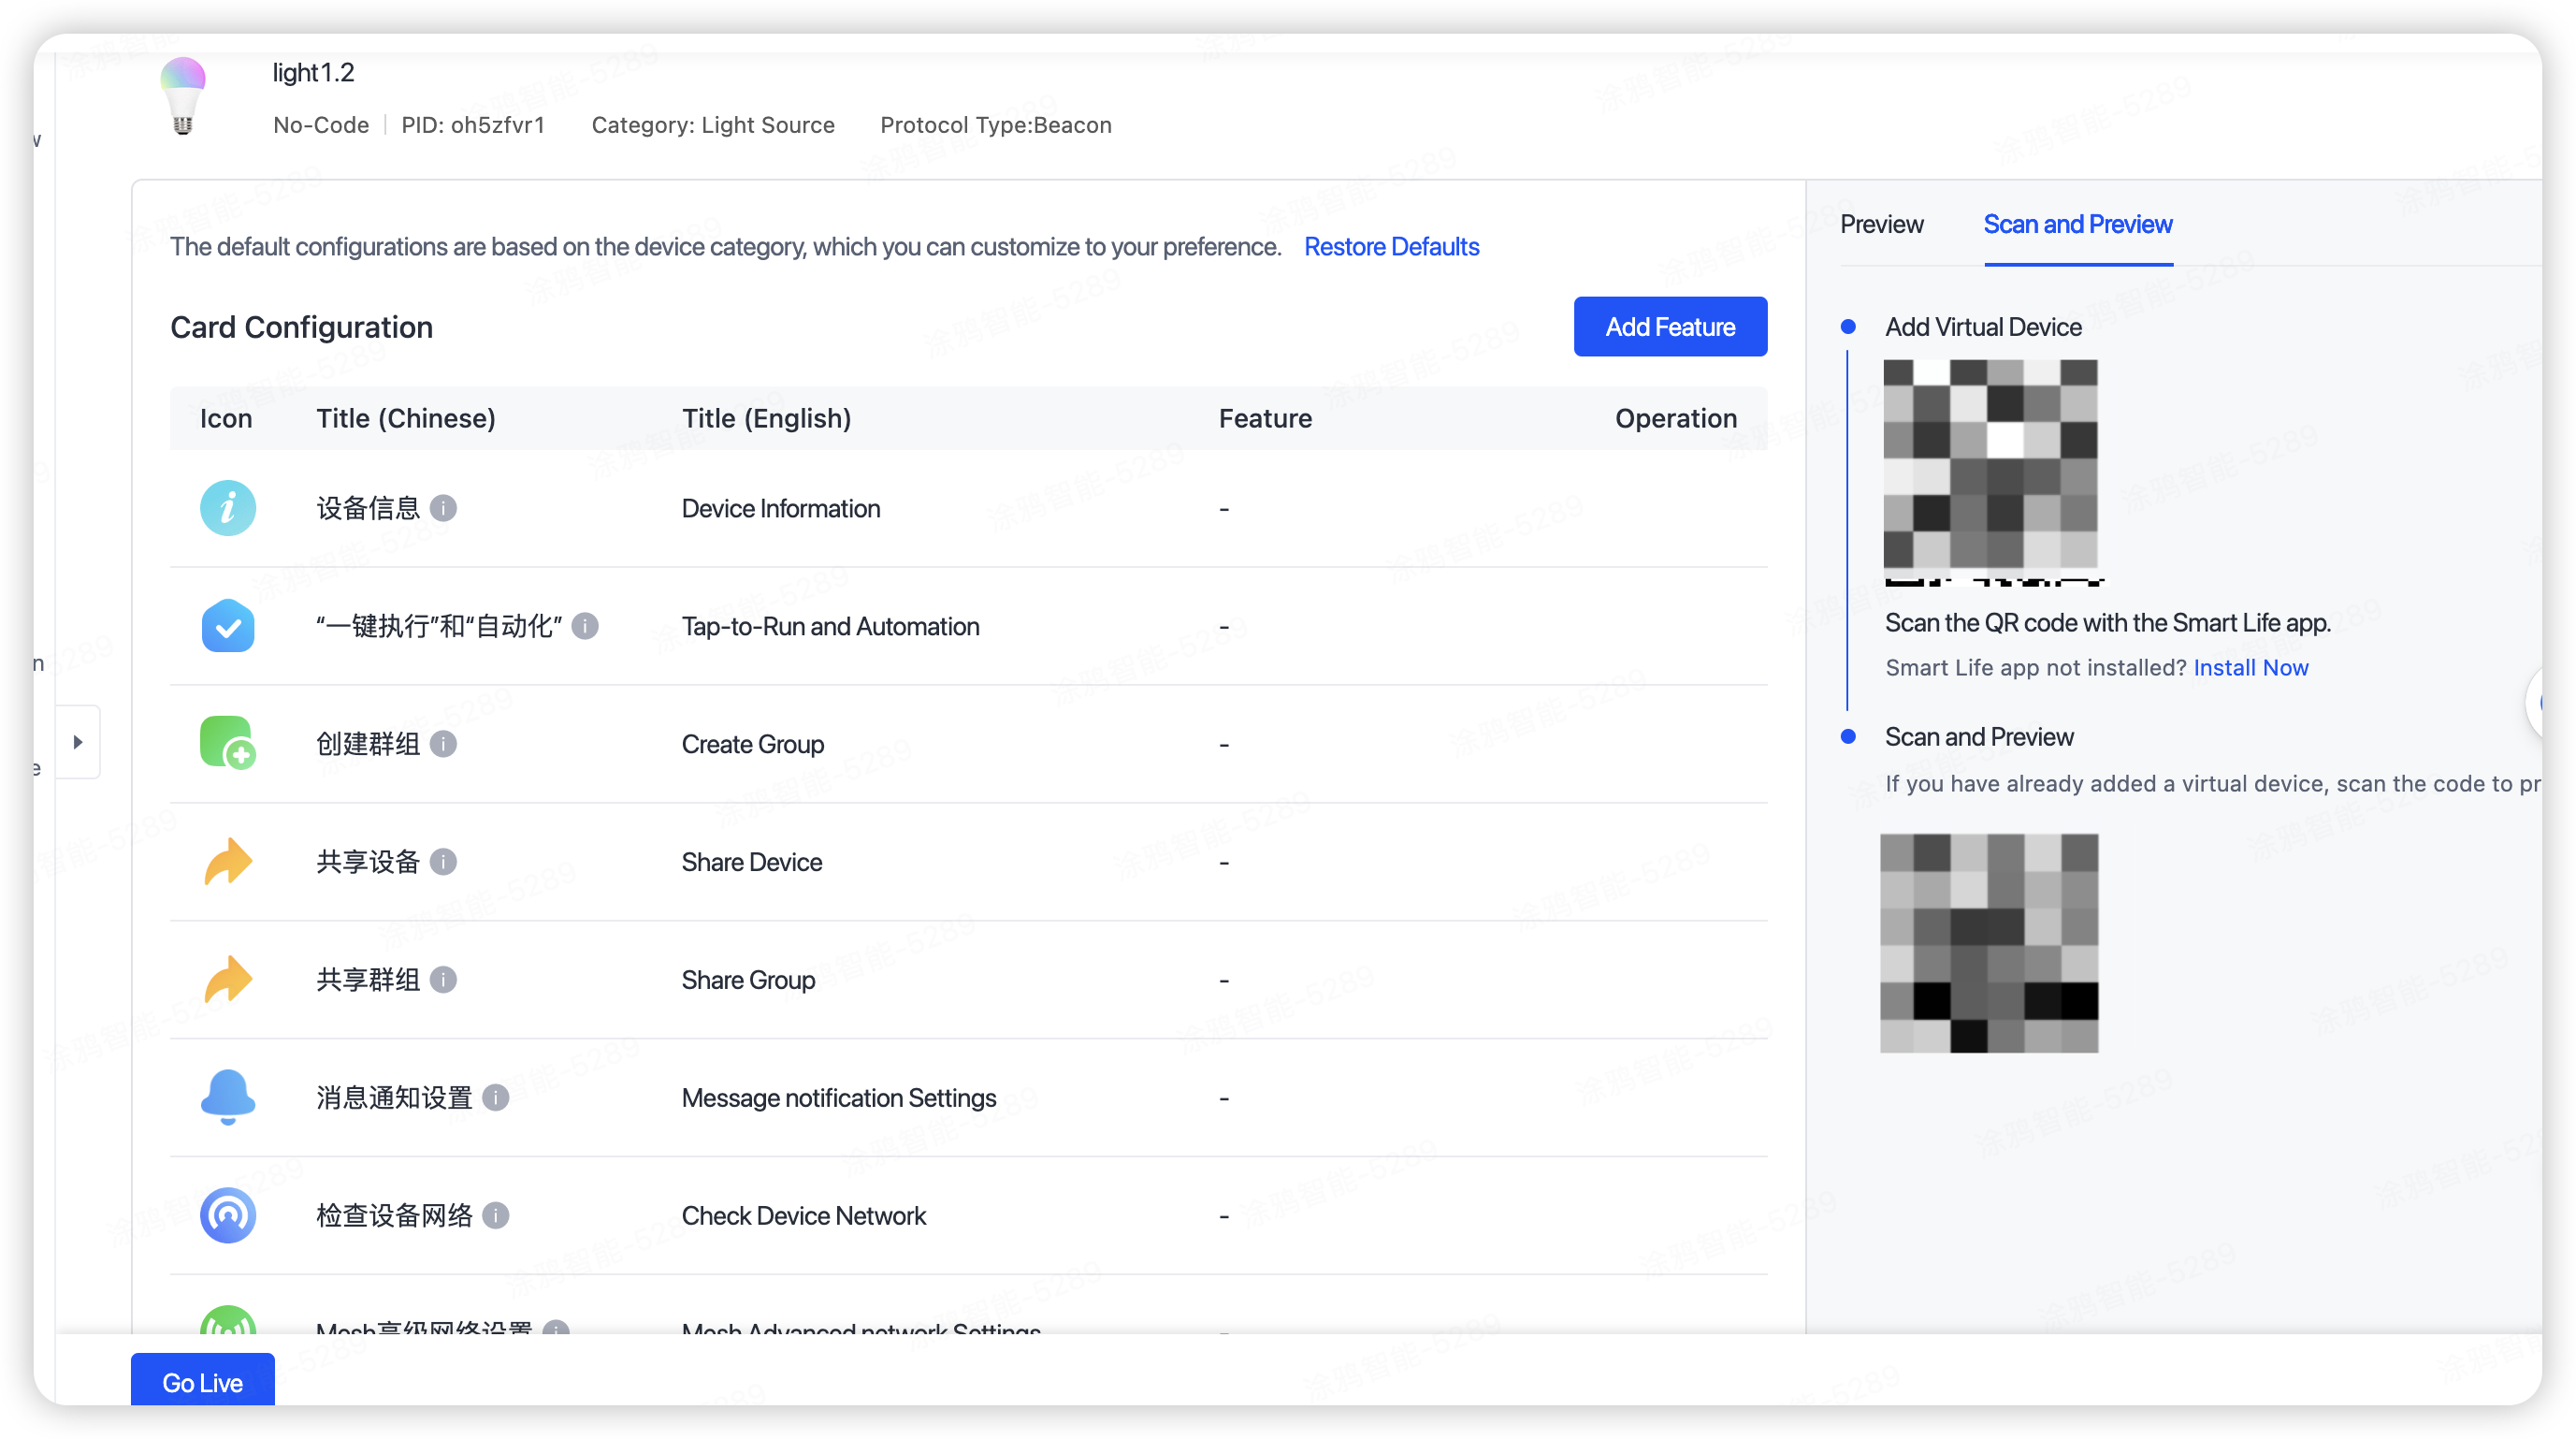
Task: Click the product name light1.2
Action: point(313,73)
